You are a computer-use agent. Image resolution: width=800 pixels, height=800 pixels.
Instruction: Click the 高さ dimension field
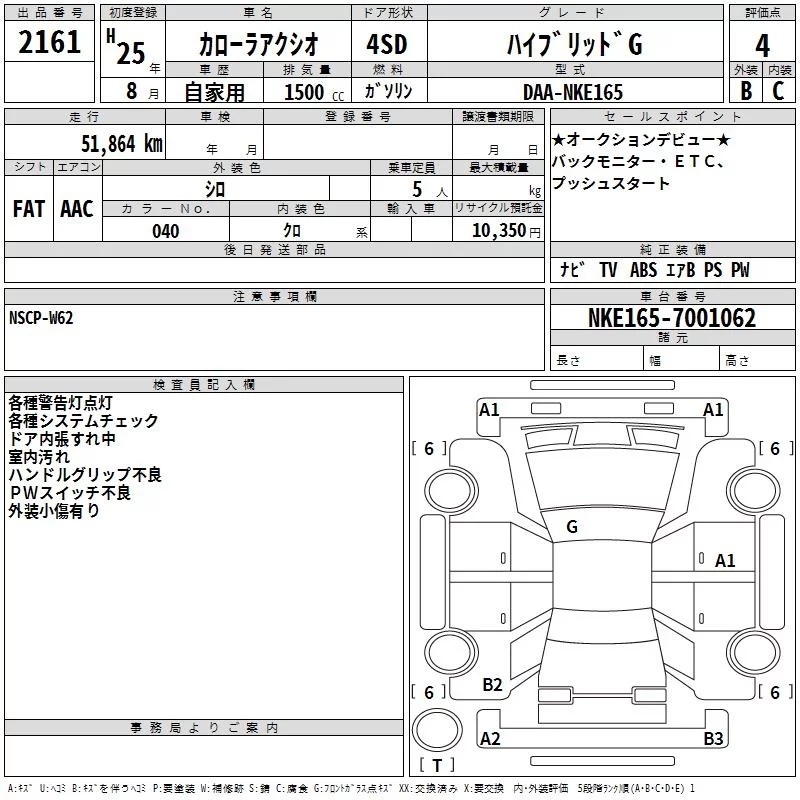click(757, 358)
